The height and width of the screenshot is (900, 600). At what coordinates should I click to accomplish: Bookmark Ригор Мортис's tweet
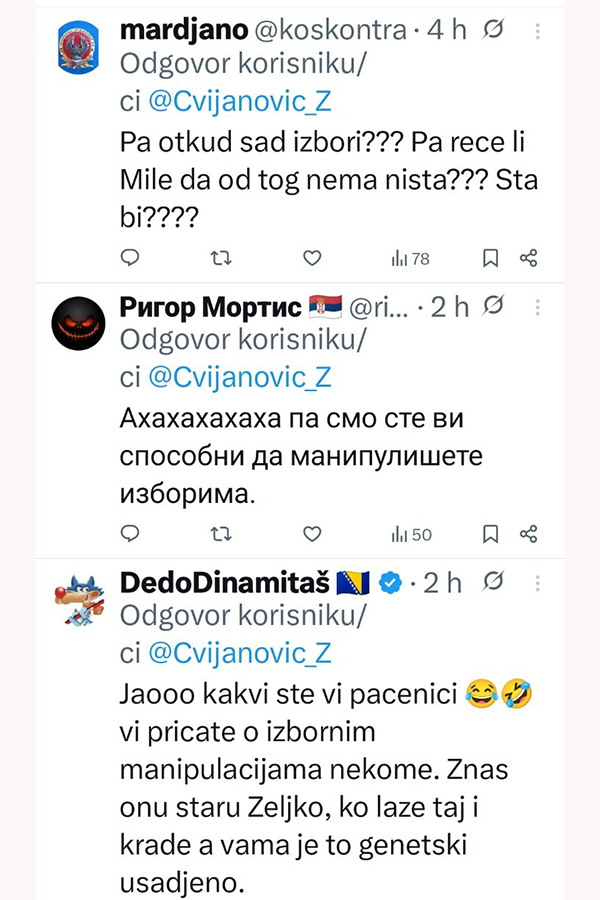[490, 534]
